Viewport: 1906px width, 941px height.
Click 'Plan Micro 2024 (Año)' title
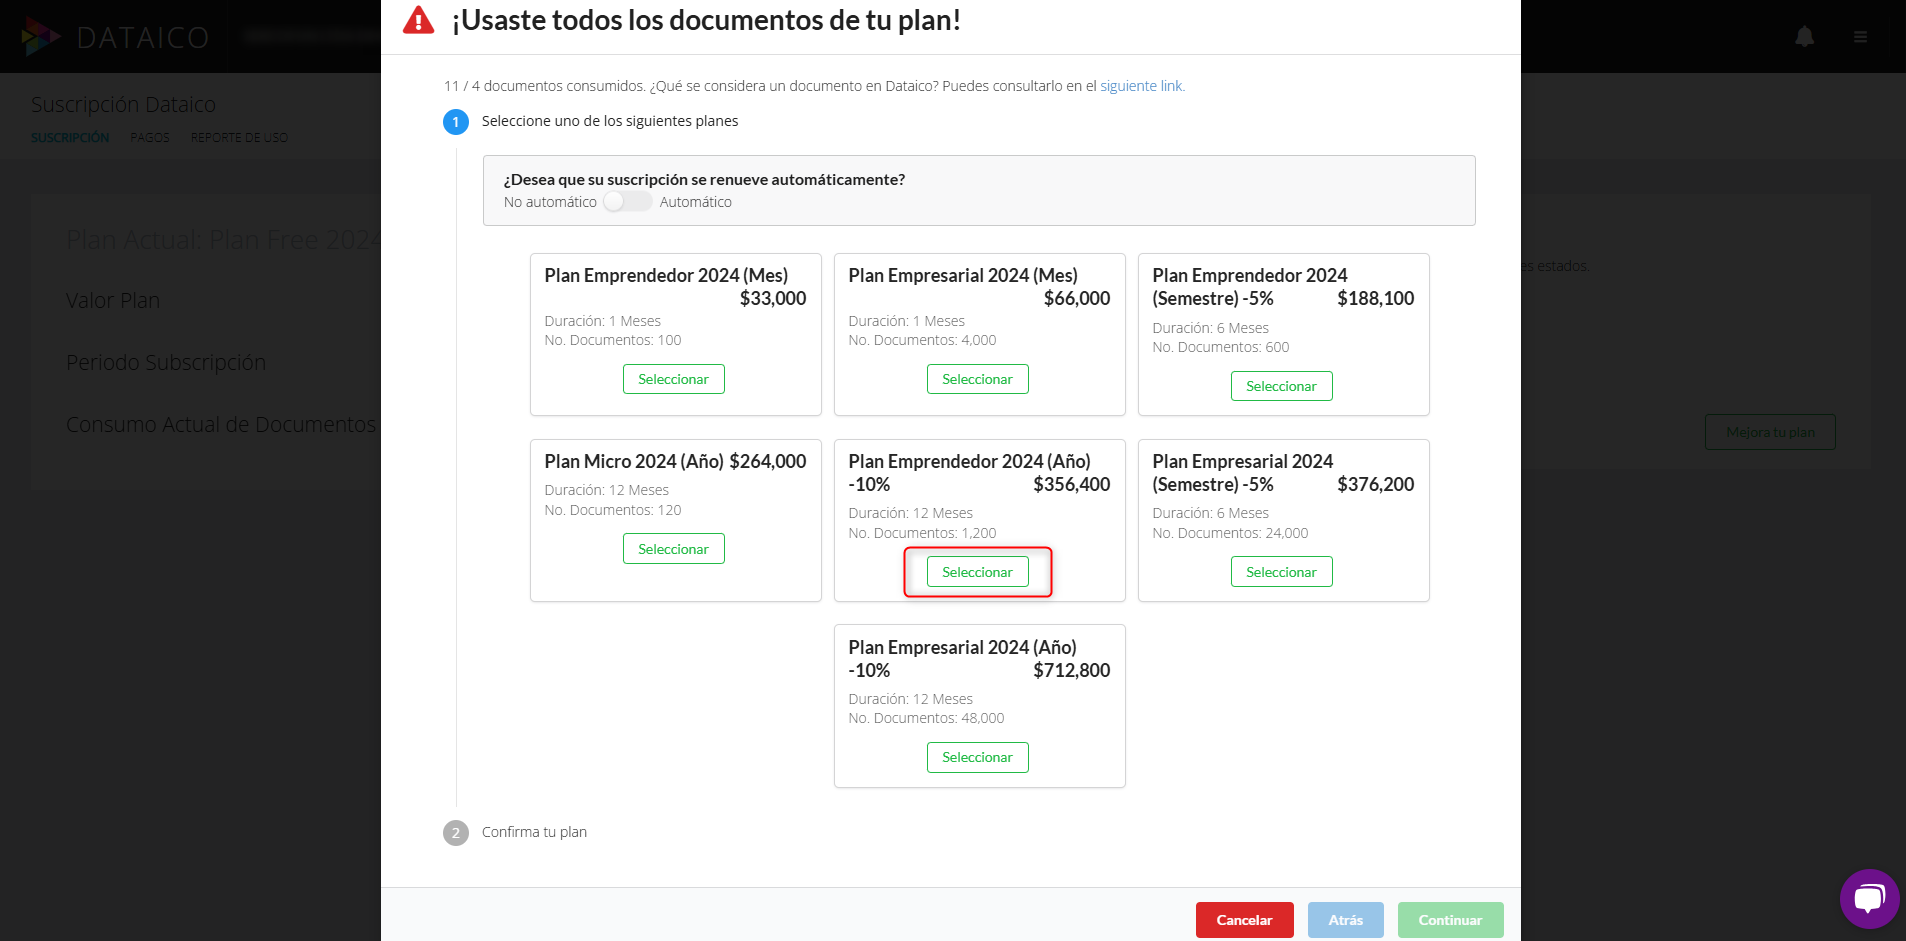click(x=634, y=461)
